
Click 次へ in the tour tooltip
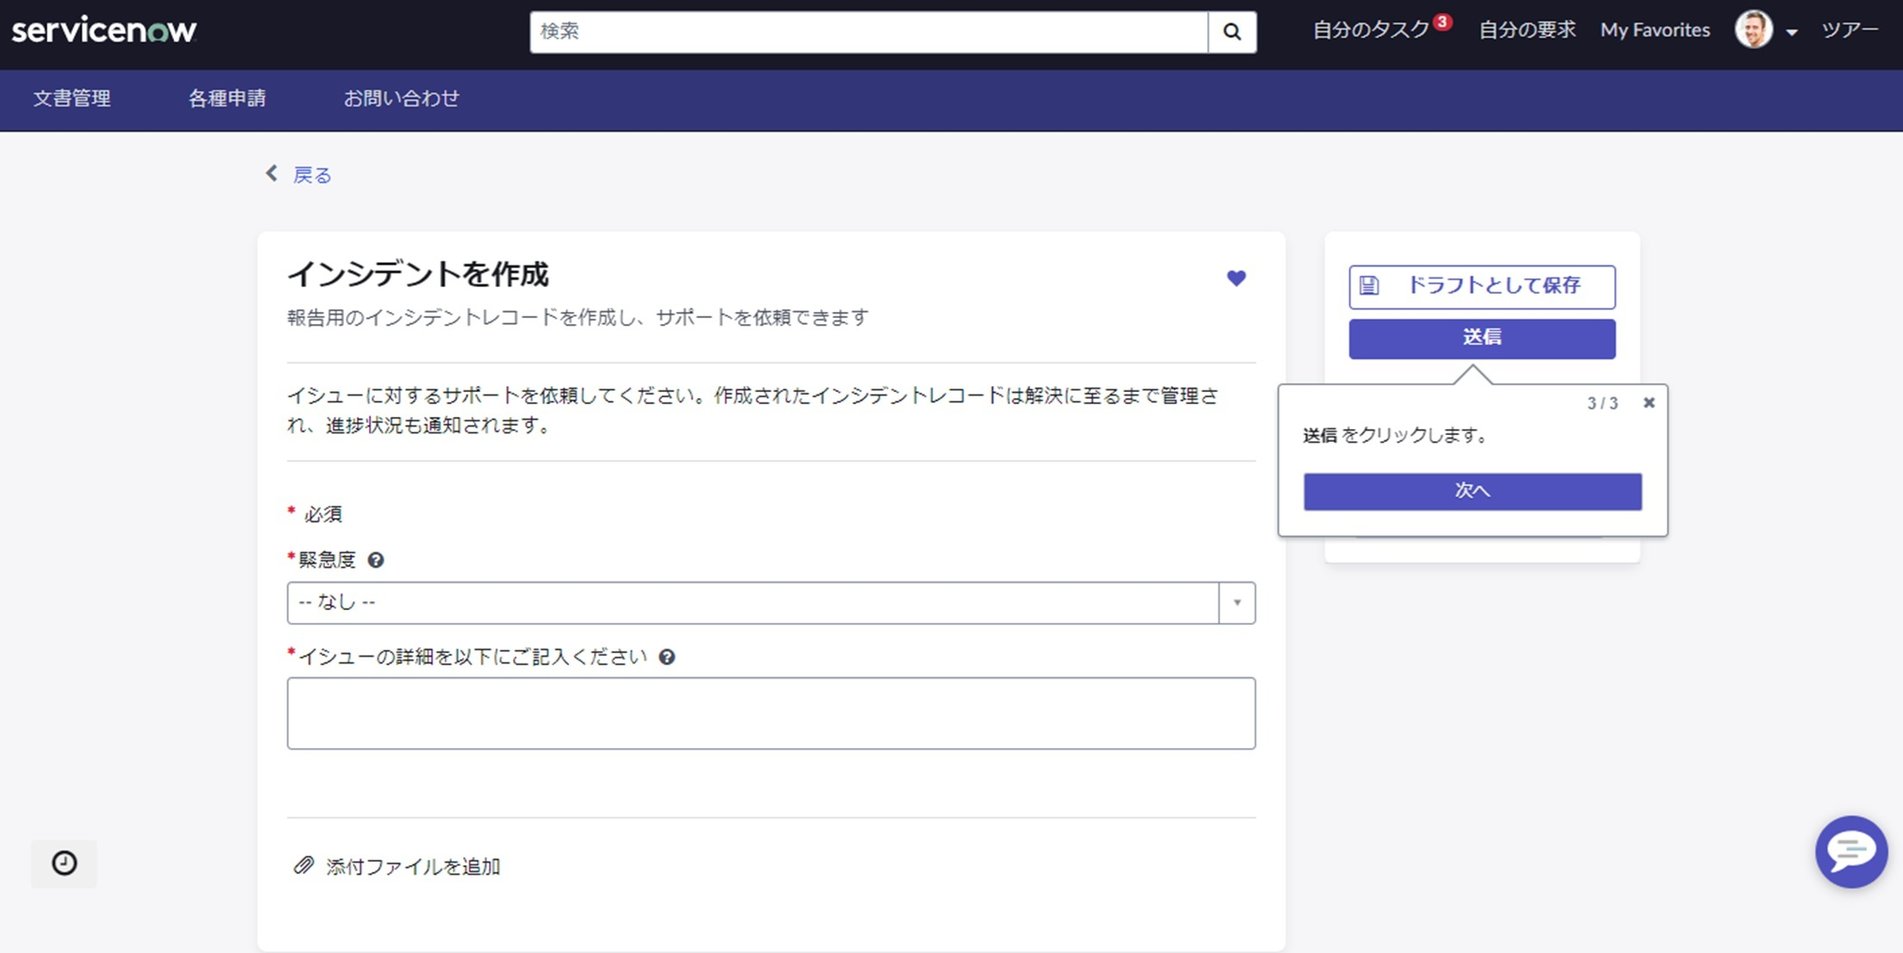(1471, 490)
